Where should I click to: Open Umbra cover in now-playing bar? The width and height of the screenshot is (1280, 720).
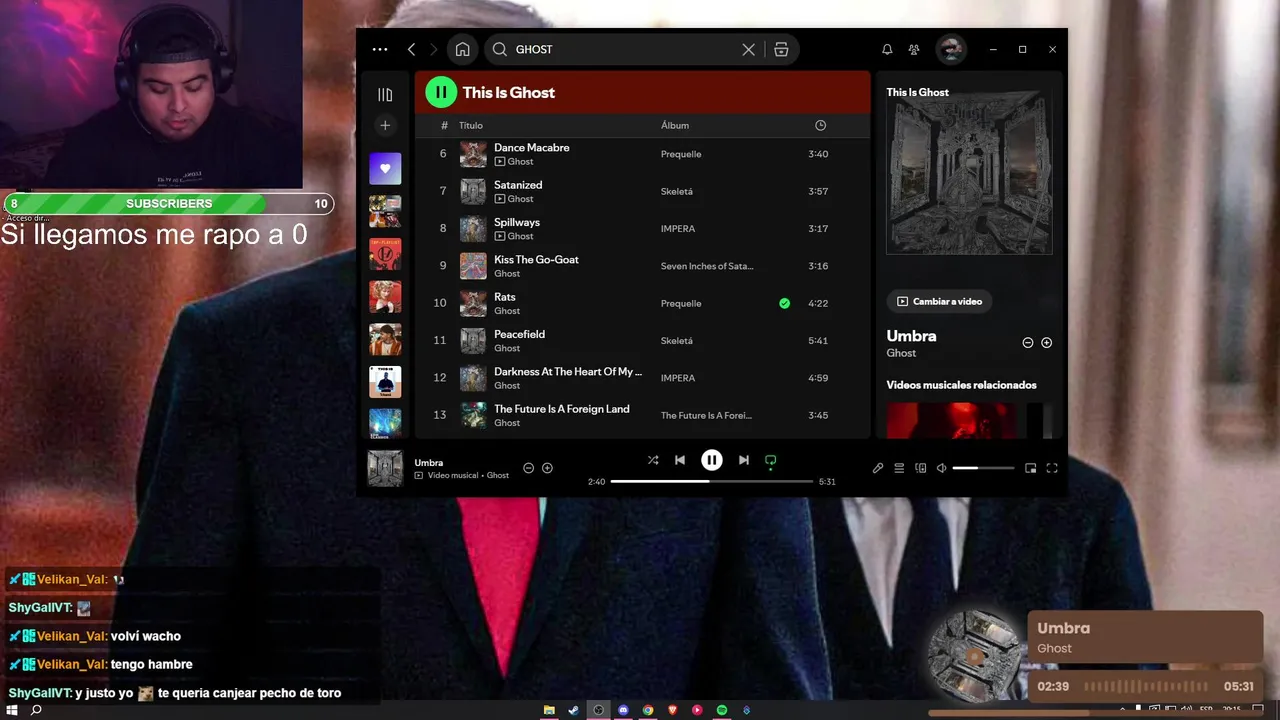pyautogui.click(x=385, y=468)
